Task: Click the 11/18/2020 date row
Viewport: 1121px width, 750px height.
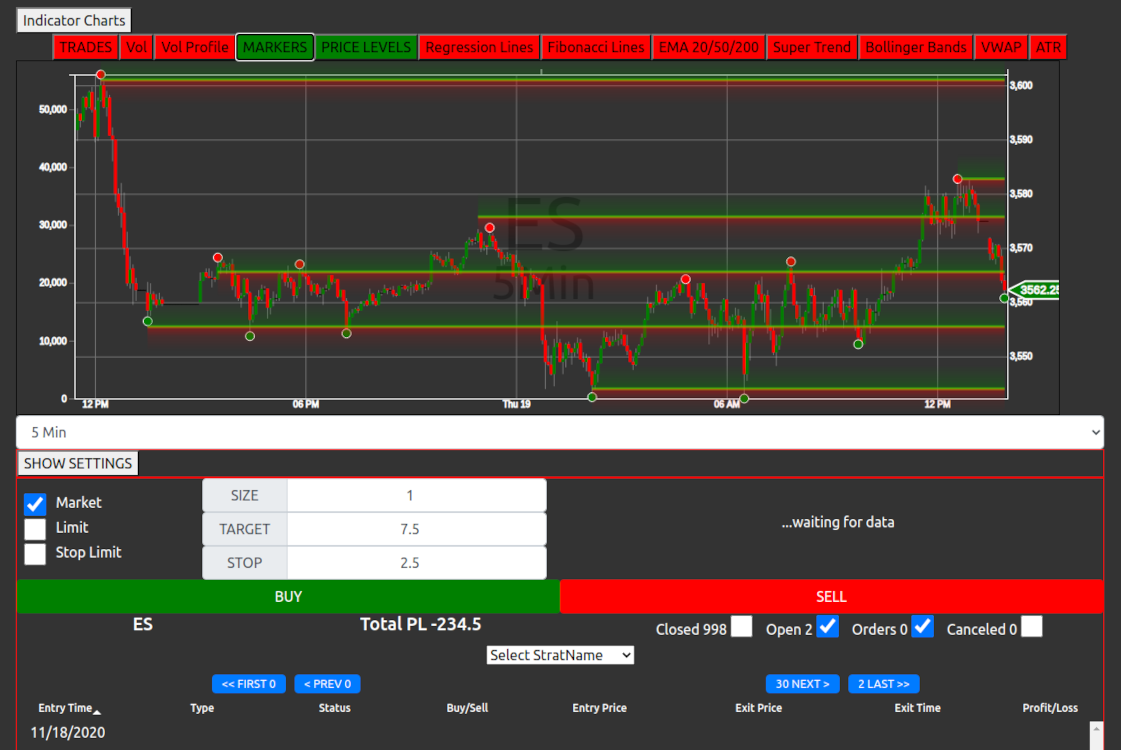Action: click(x=68, y=733)
